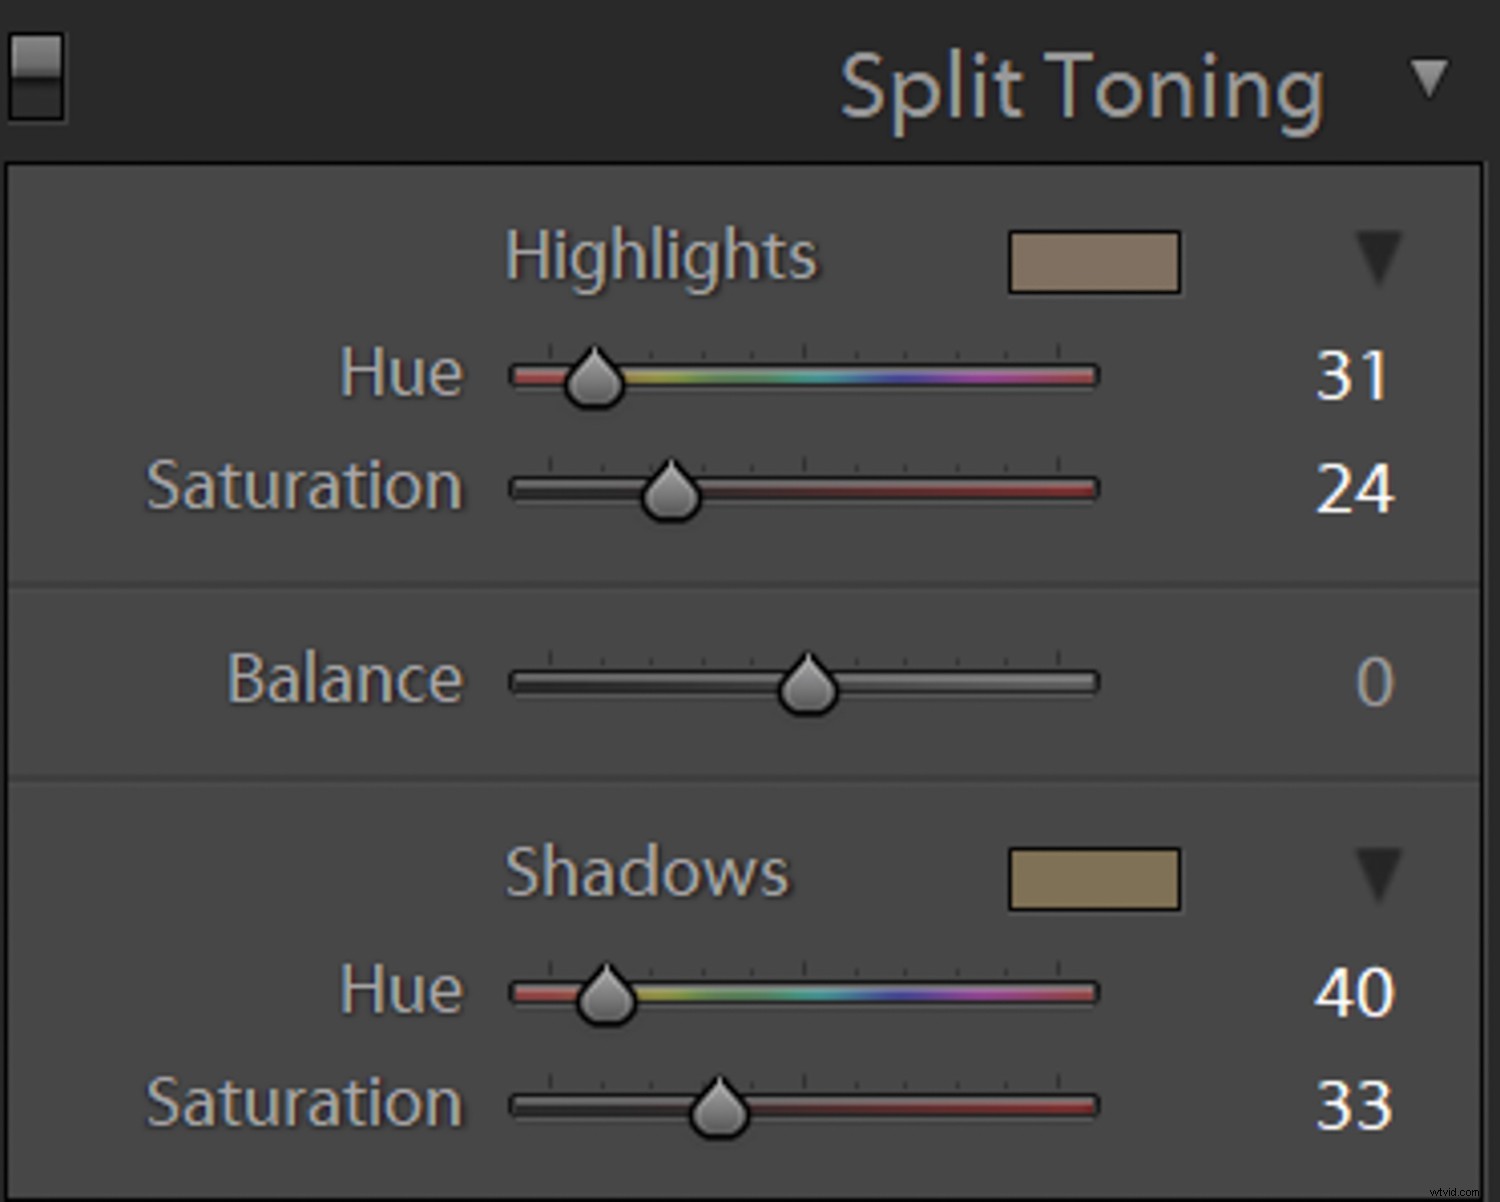Screen dimensions: 1500x1202
Task: Select the Highlights Saturation value 24 field
Action: pyautogui.click(x=1354, y=490)
